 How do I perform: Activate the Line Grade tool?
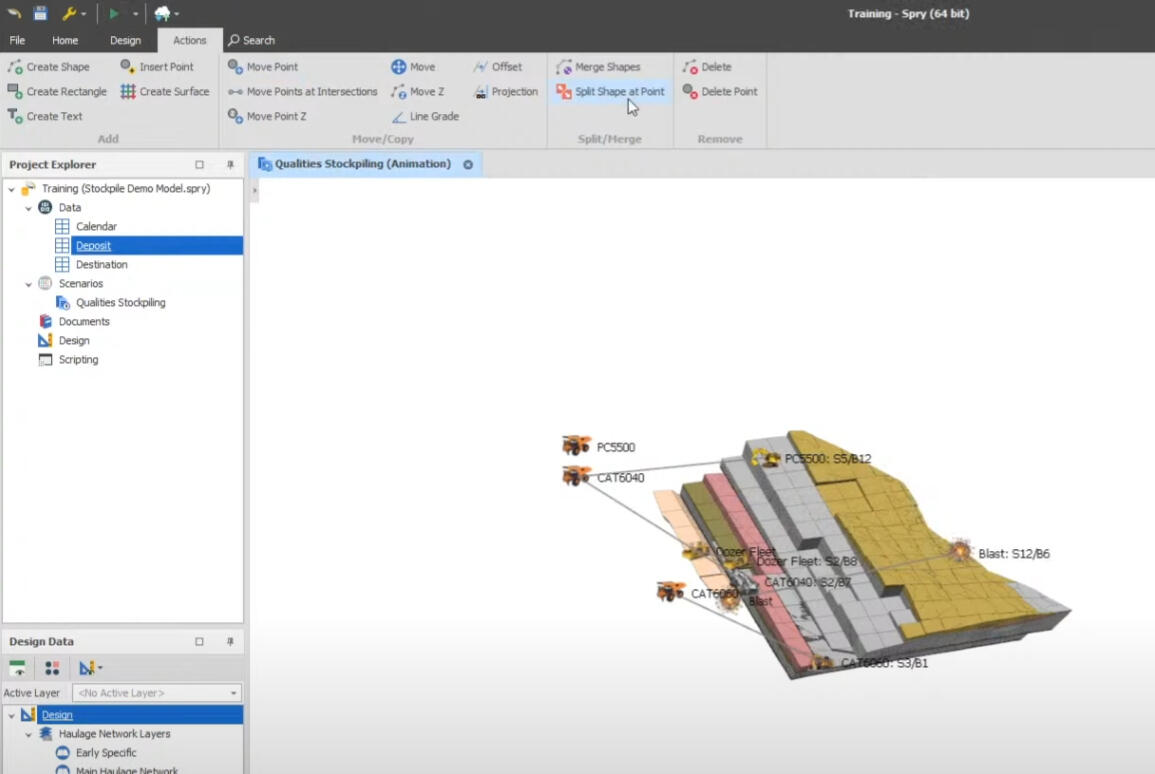click(x=425, y=117)
